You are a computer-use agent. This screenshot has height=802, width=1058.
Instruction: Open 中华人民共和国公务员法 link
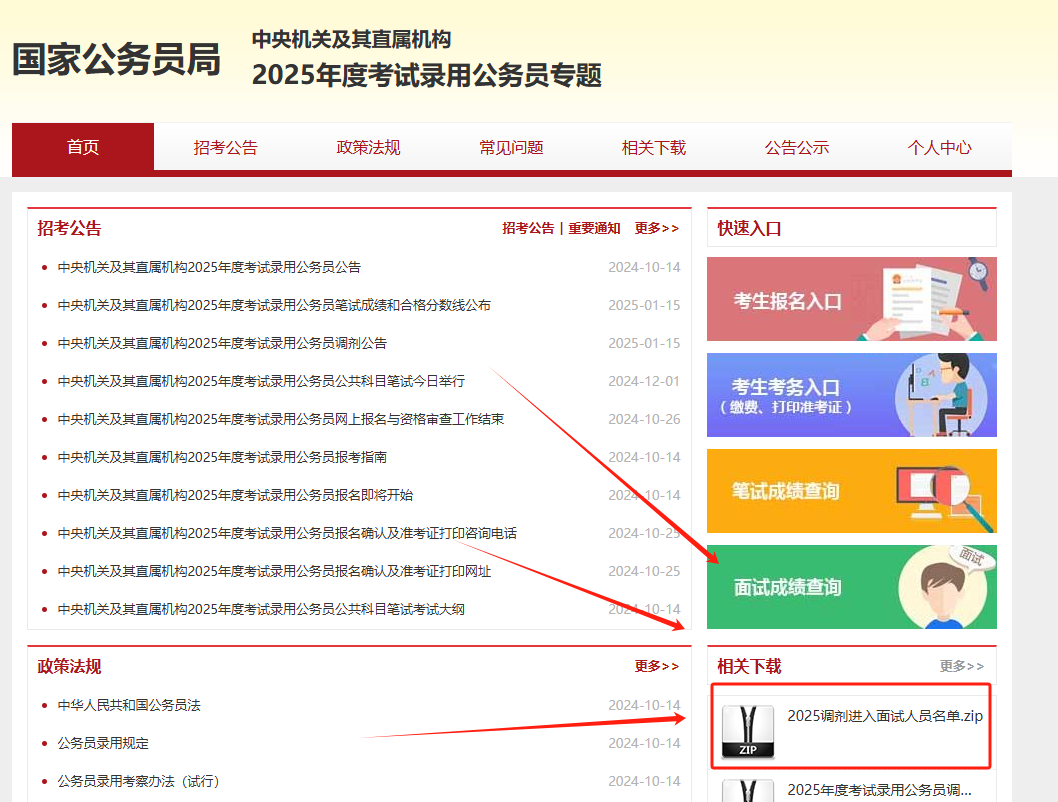click(x=129, y=705)
